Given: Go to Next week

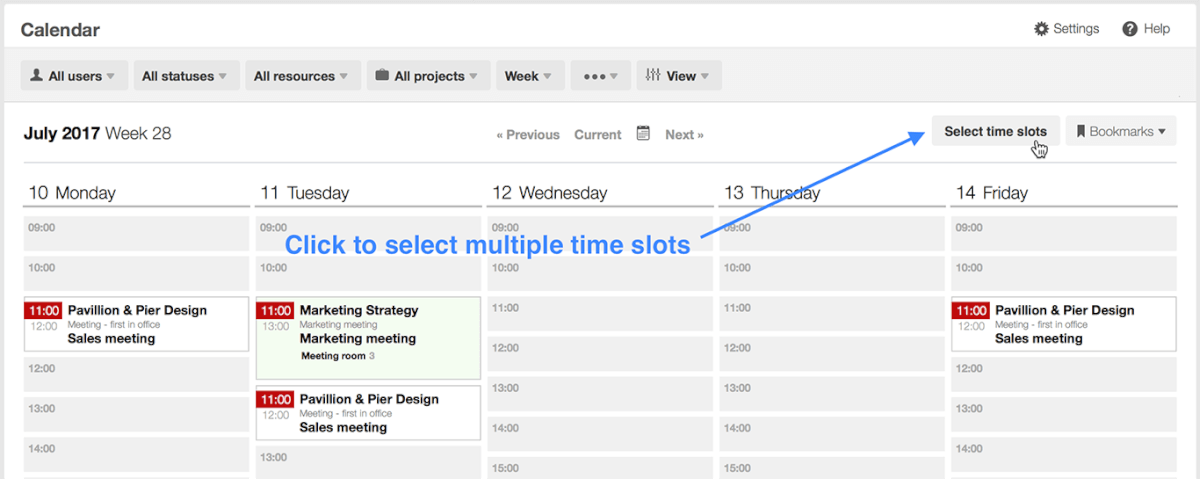Looking at the screenshot, I should point(684,135).
